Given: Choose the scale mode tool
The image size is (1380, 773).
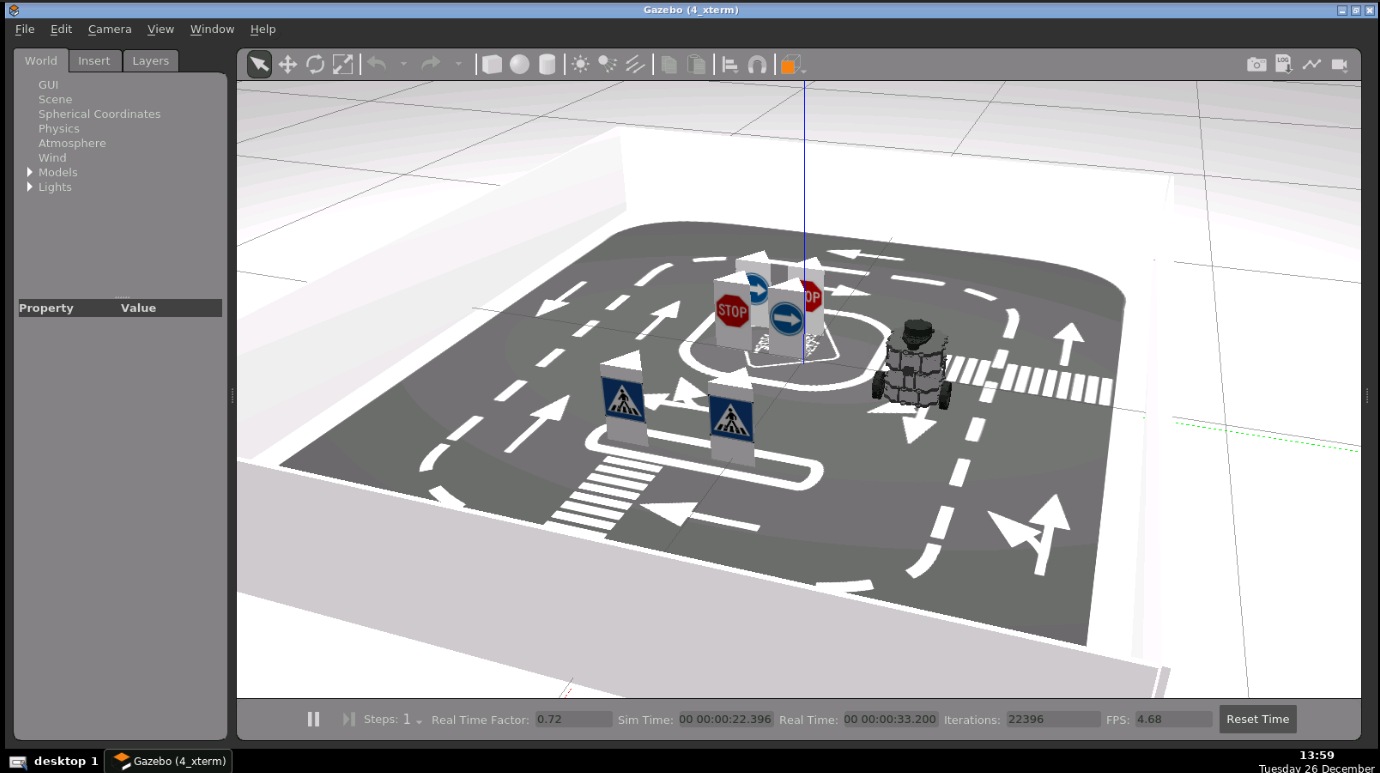Looking at the screenshot, I should (x=343, y=65).
